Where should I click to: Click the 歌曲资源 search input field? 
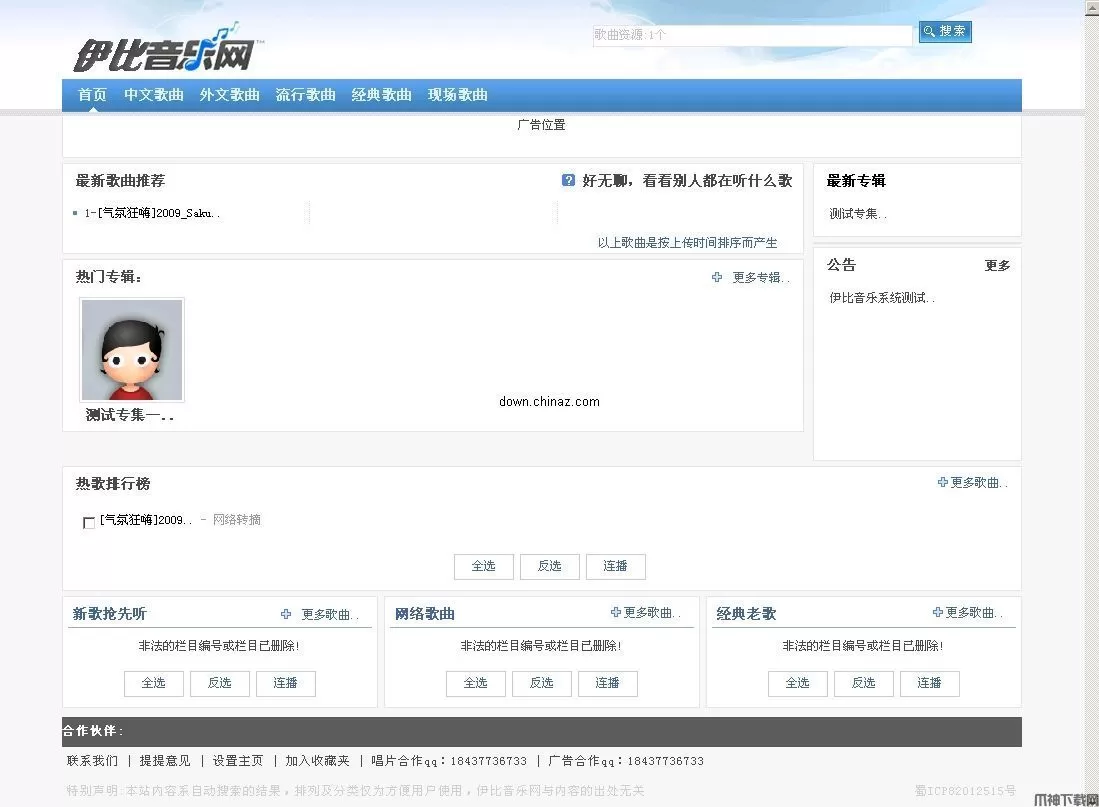pyautogui.click(x=752, y=33)
